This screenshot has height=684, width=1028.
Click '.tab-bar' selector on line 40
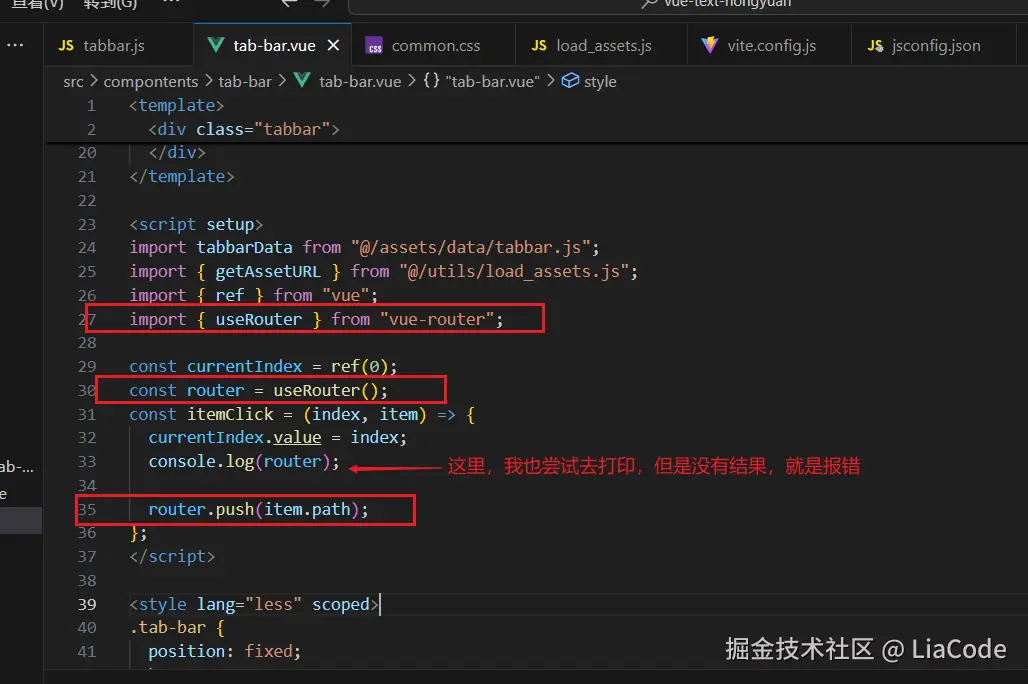coord(167,628)
